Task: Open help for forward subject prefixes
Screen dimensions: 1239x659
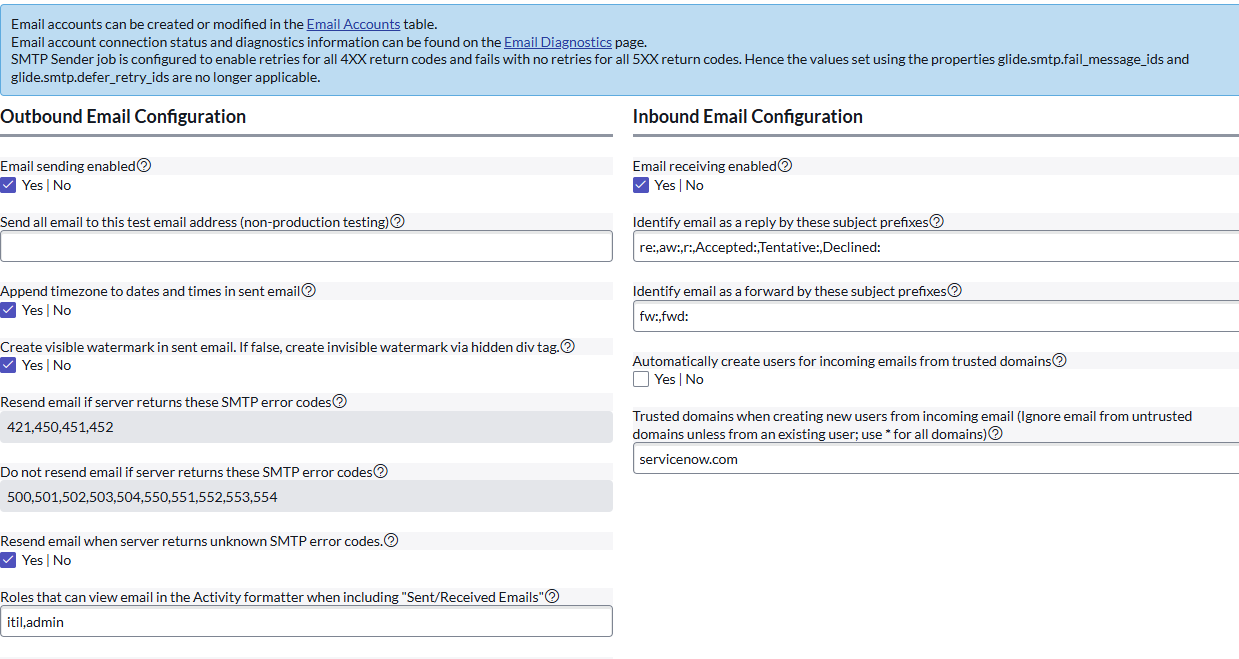Action: [955, 291]
